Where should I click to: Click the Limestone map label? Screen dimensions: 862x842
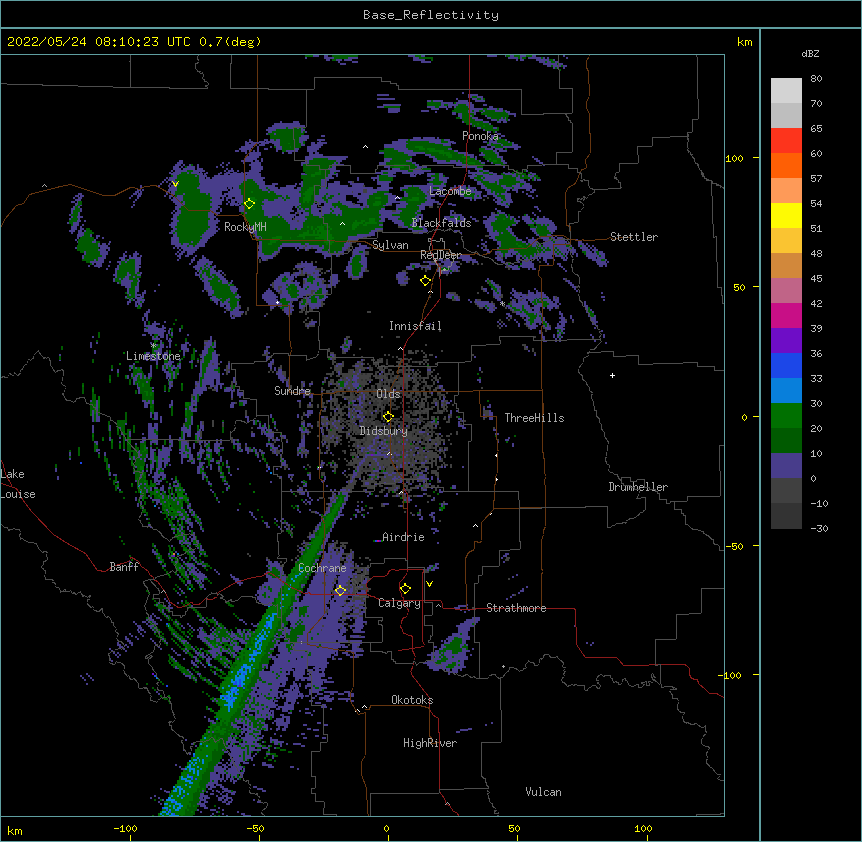tap(153, 356)
